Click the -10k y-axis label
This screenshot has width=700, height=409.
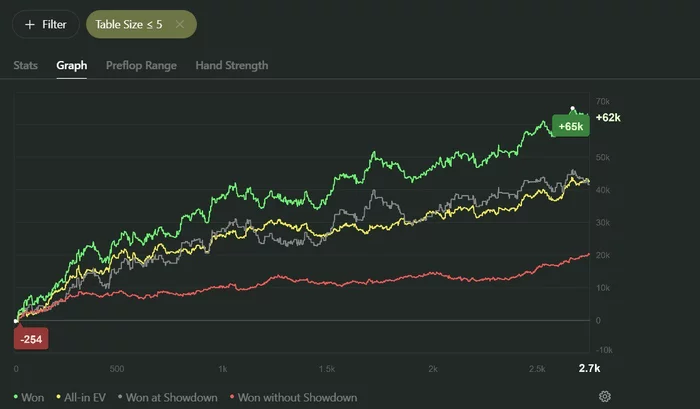(604, 351)
